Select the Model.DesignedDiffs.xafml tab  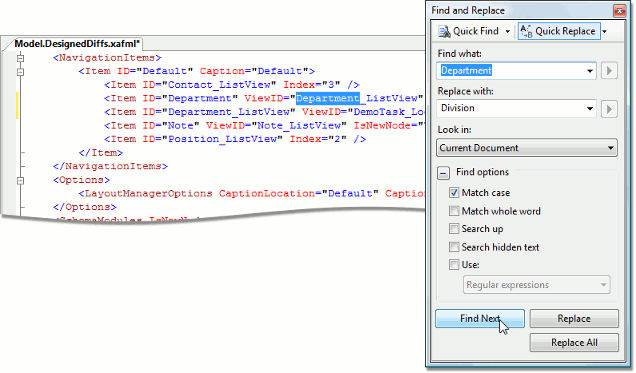pos(77,44)
